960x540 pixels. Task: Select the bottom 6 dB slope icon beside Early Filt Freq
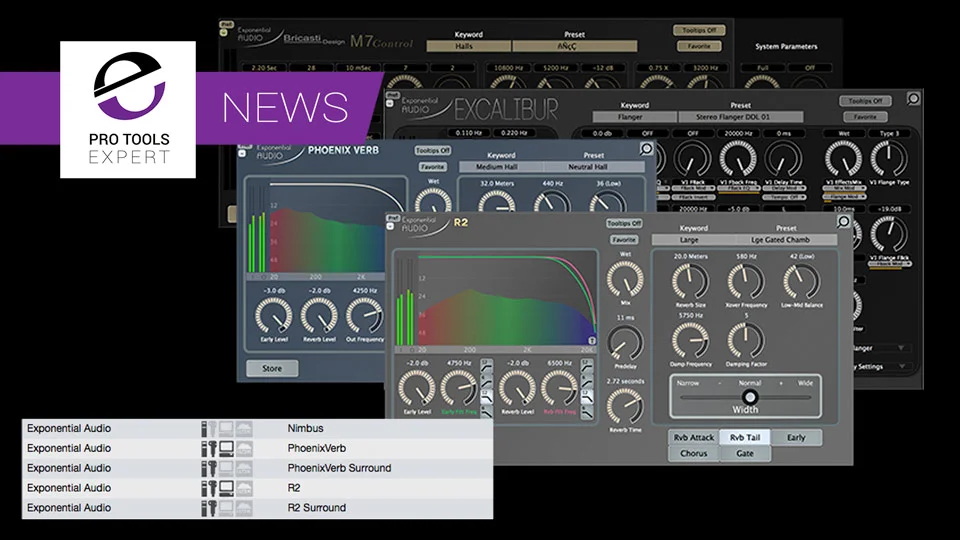[x=486, y=413]
